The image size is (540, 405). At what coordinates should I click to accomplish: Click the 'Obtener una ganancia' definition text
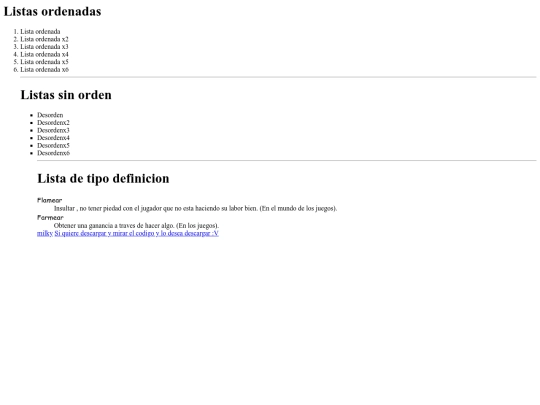pyautogui.click(x=136, y=226)
